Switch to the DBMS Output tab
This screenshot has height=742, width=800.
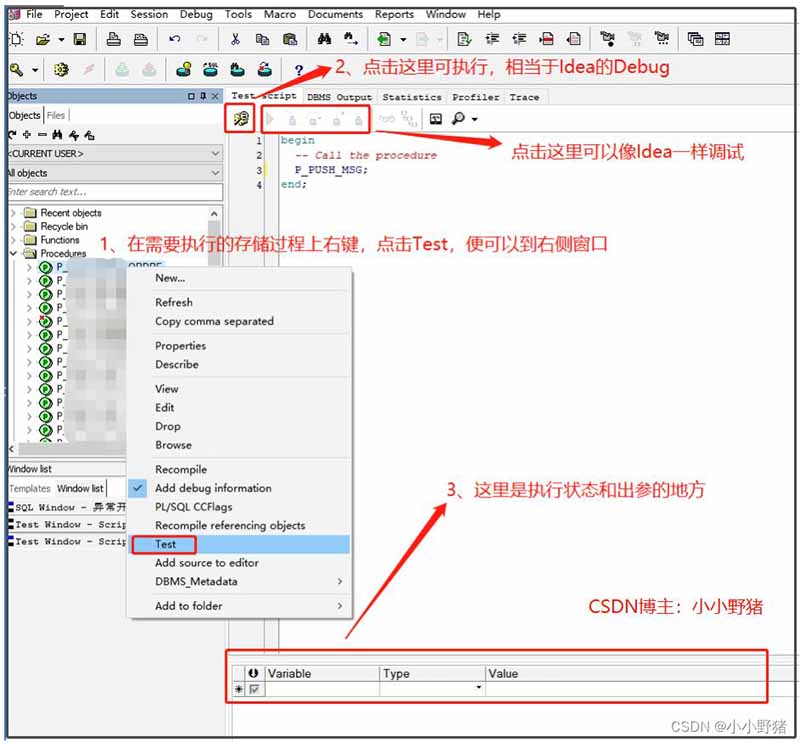339,97
